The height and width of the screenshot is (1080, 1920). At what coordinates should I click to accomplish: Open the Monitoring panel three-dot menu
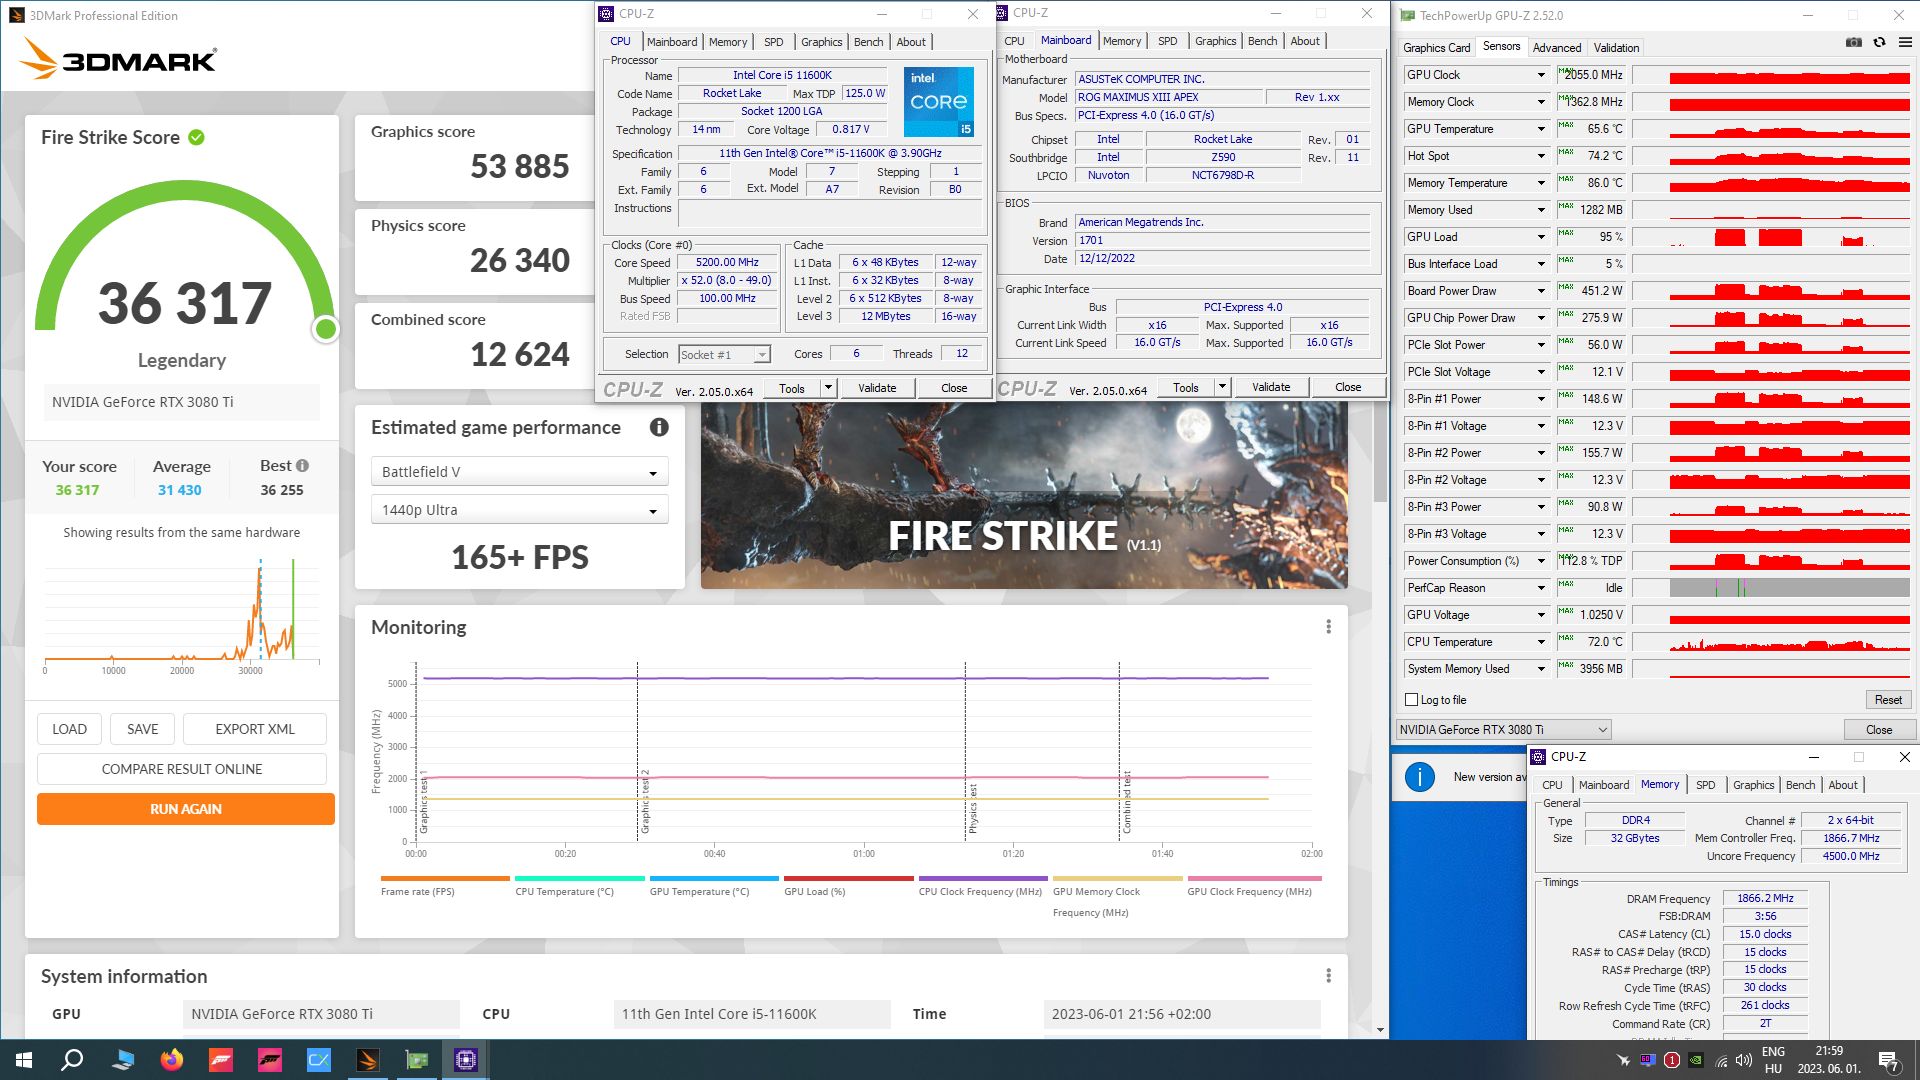(x=1328, y=627)
